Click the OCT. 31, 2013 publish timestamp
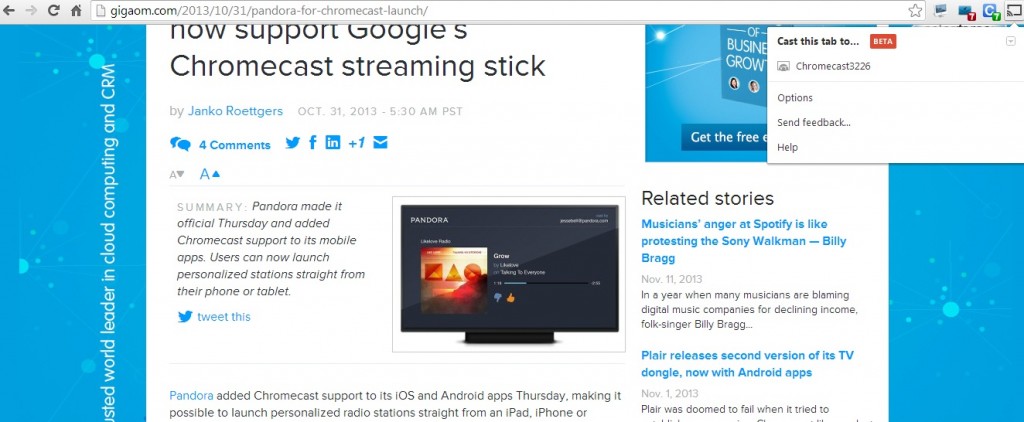The width and height of the screenshot is (1024, 422). [x=380, y=112]
